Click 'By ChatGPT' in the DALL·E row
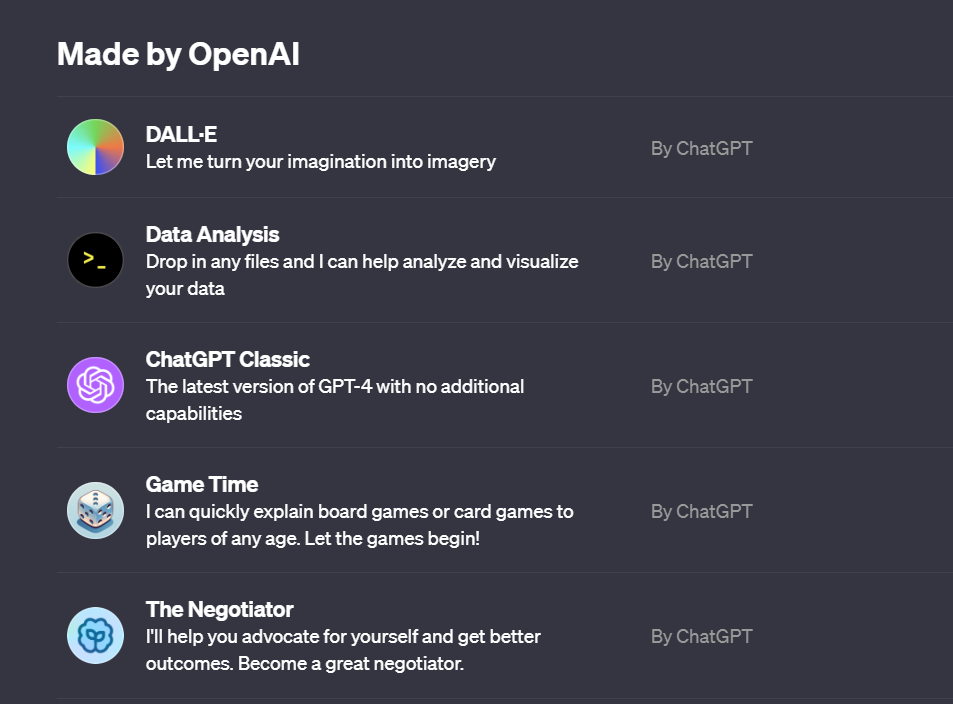The height and width of the screenshot is (704, 953). tap(701, 148)
